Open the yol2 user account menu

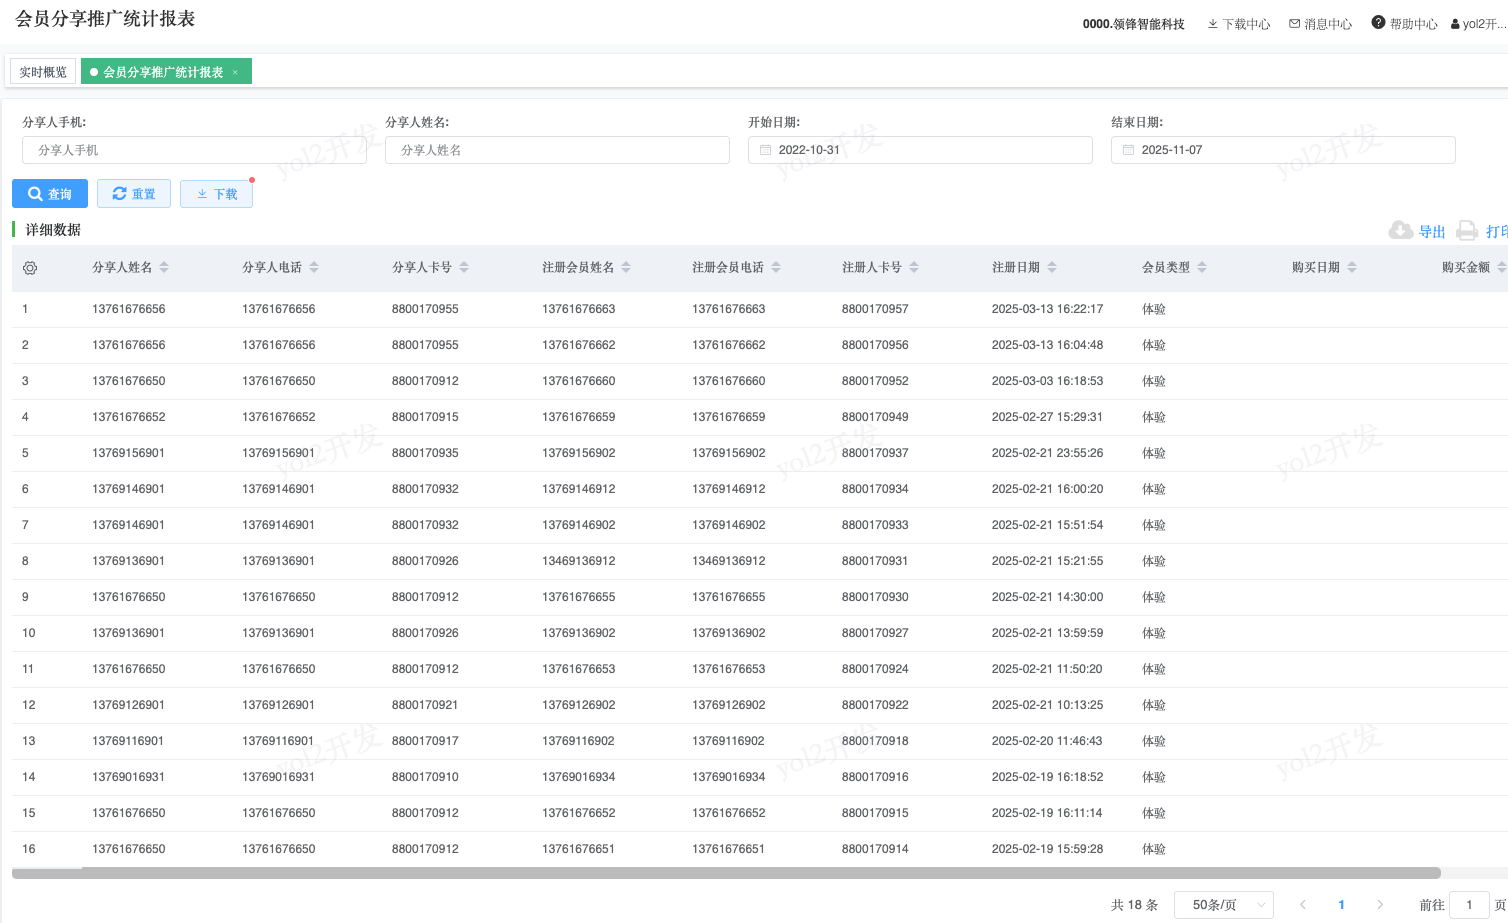click(1478, 24)
